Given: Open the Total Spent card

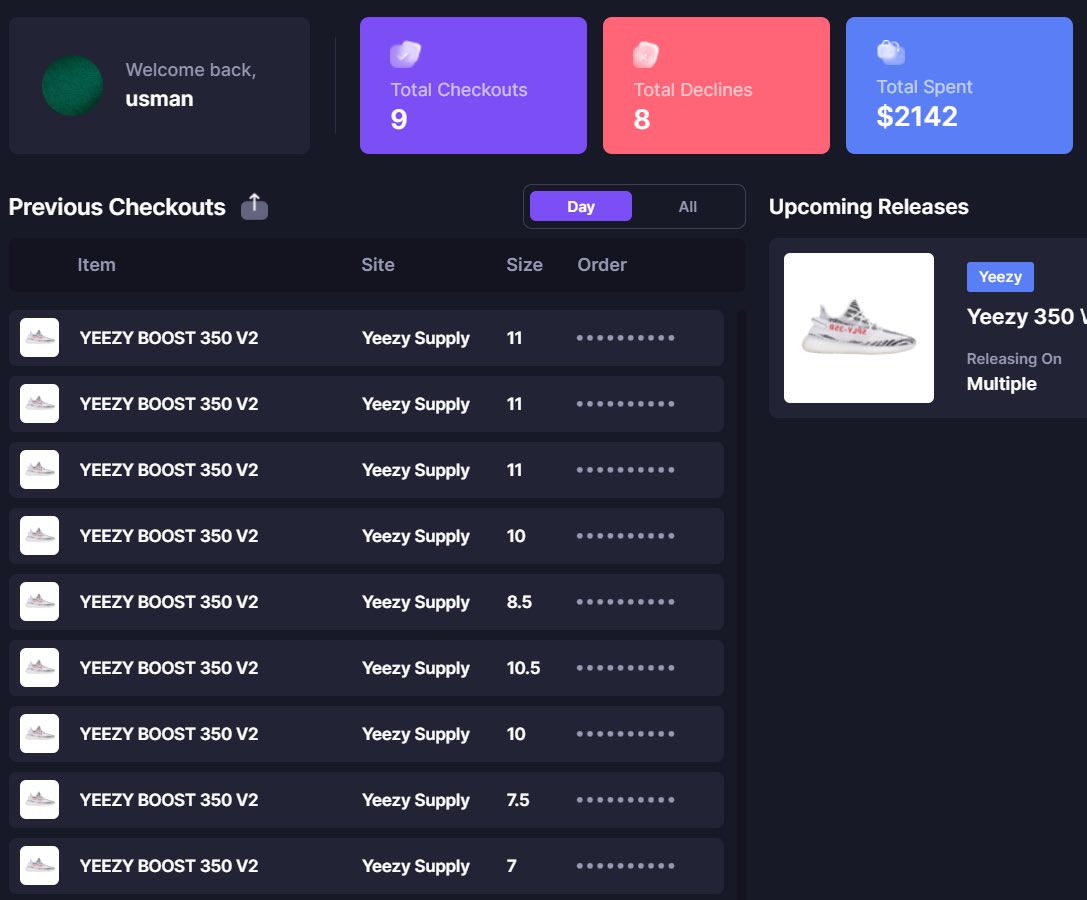Looking at the screenshot, I should 959,85.
